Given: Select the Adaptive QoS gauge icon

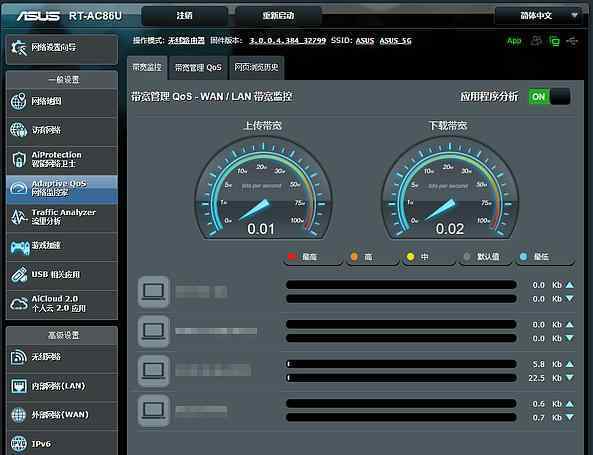Looking at the screenshot, I should [19, 188].
